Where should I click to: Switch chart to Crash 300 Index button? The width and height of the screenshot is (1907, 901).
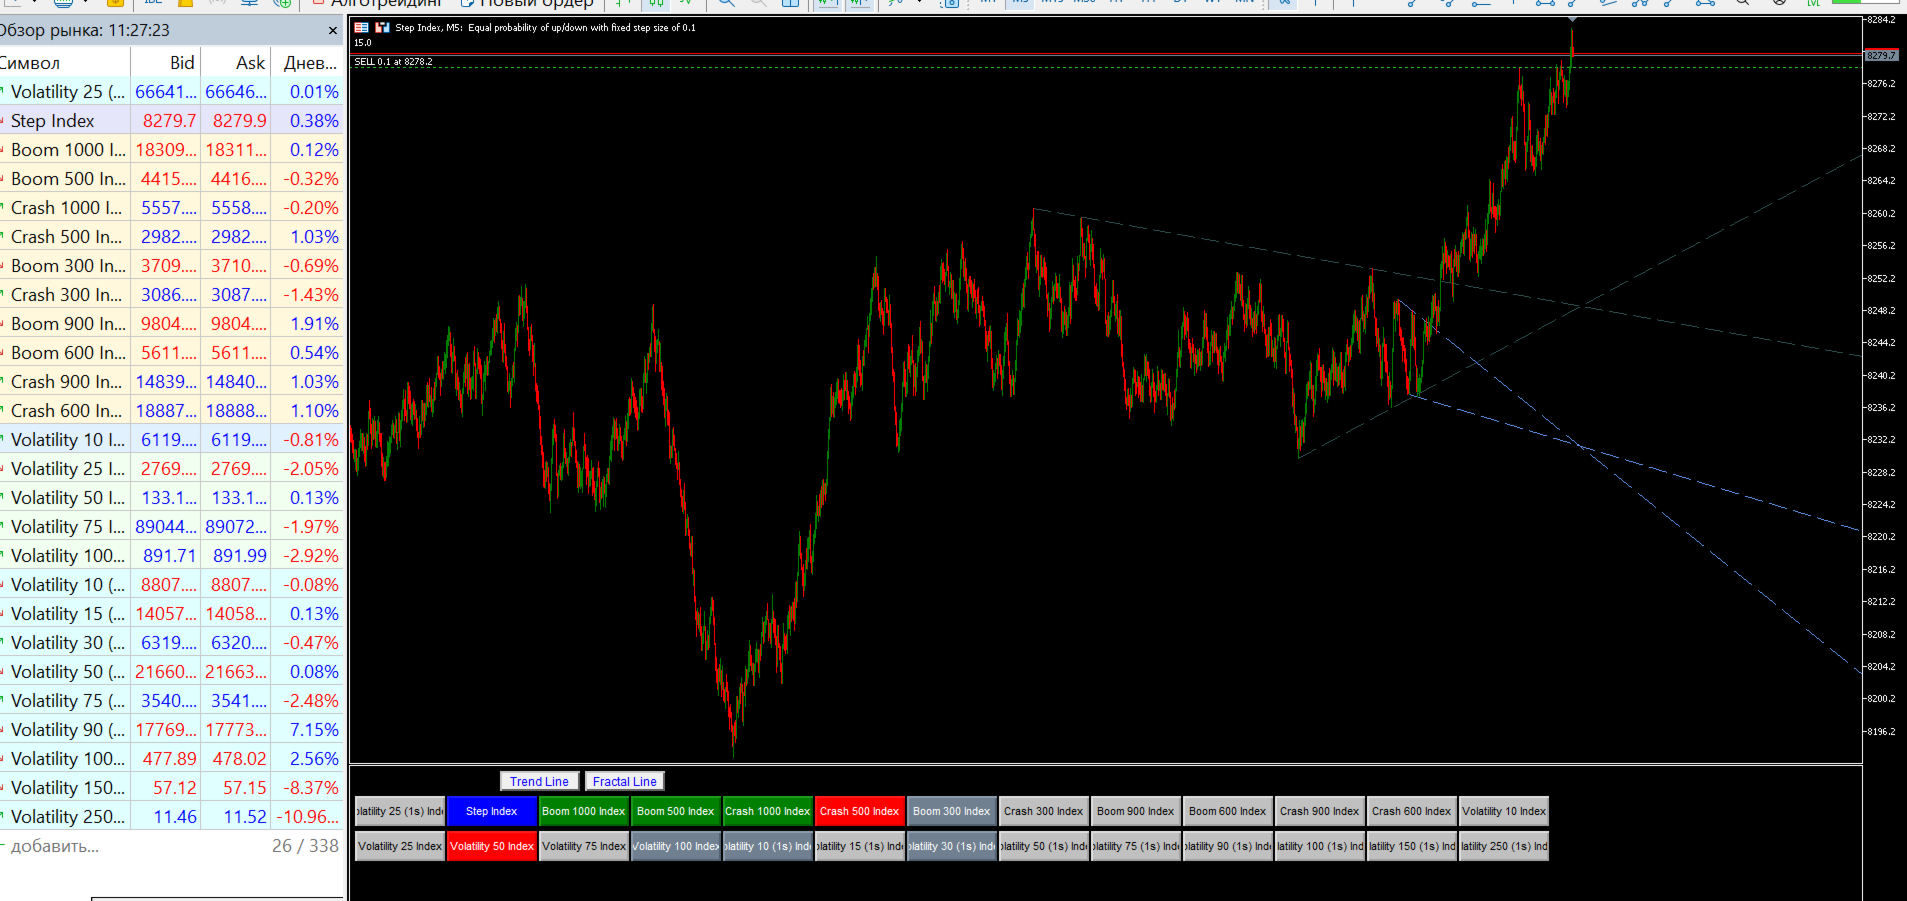(x=1043, y=811)
